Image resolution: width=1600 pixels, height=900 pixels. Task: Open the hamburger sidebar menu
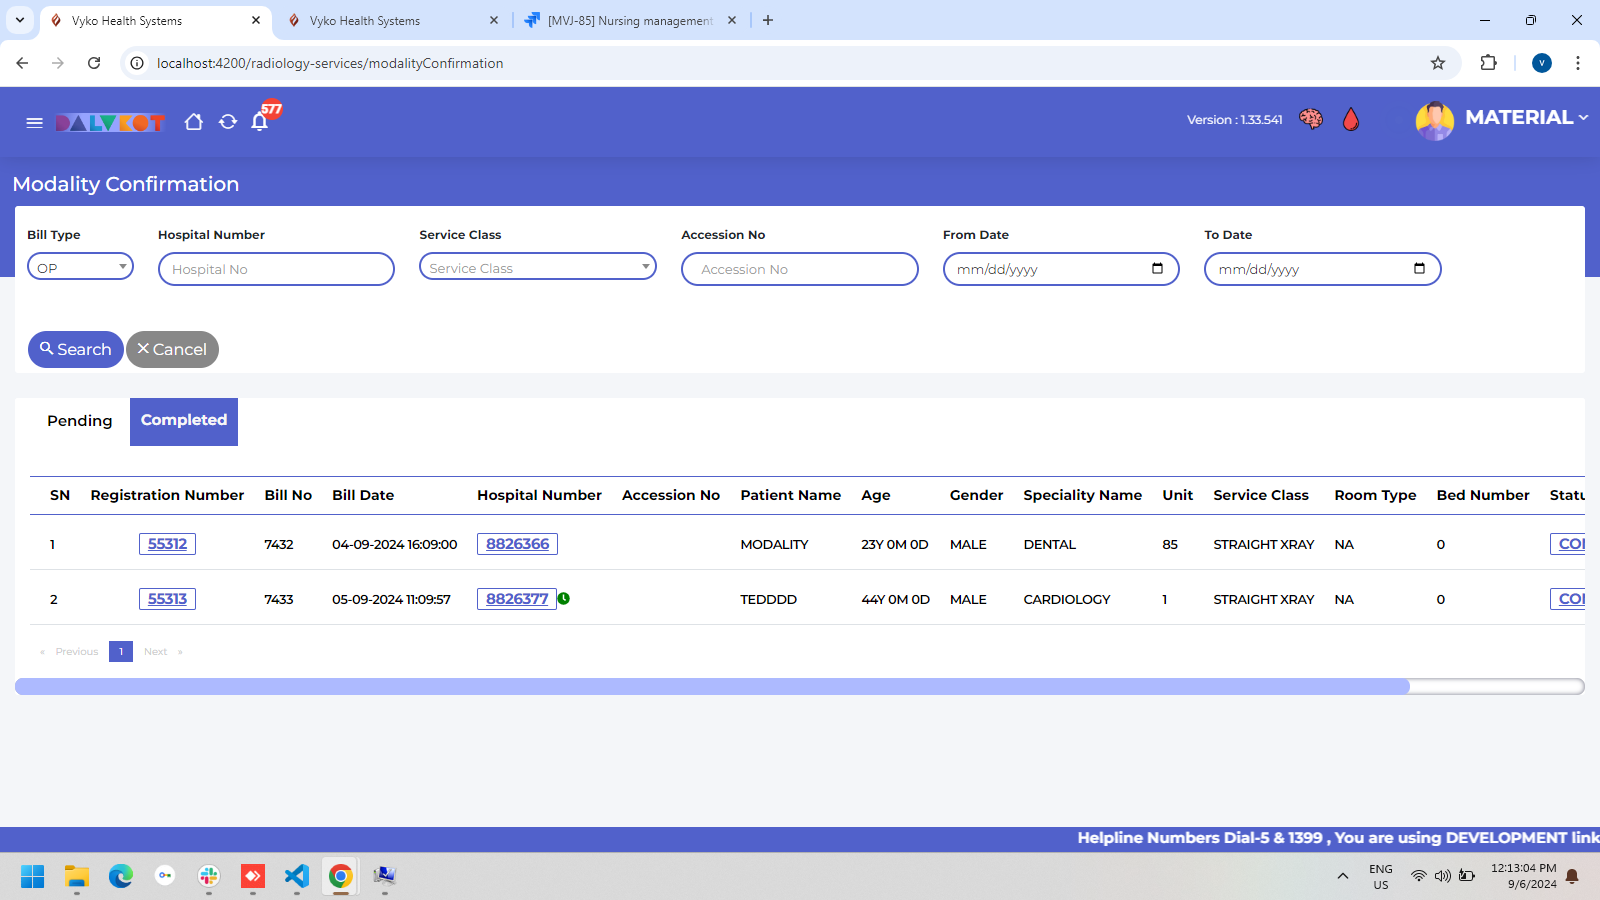(34, 122)
